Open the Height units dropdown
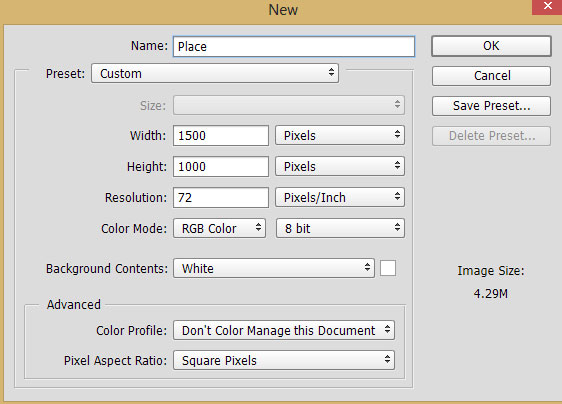This screenshot has width=562, height=404. 340,166
